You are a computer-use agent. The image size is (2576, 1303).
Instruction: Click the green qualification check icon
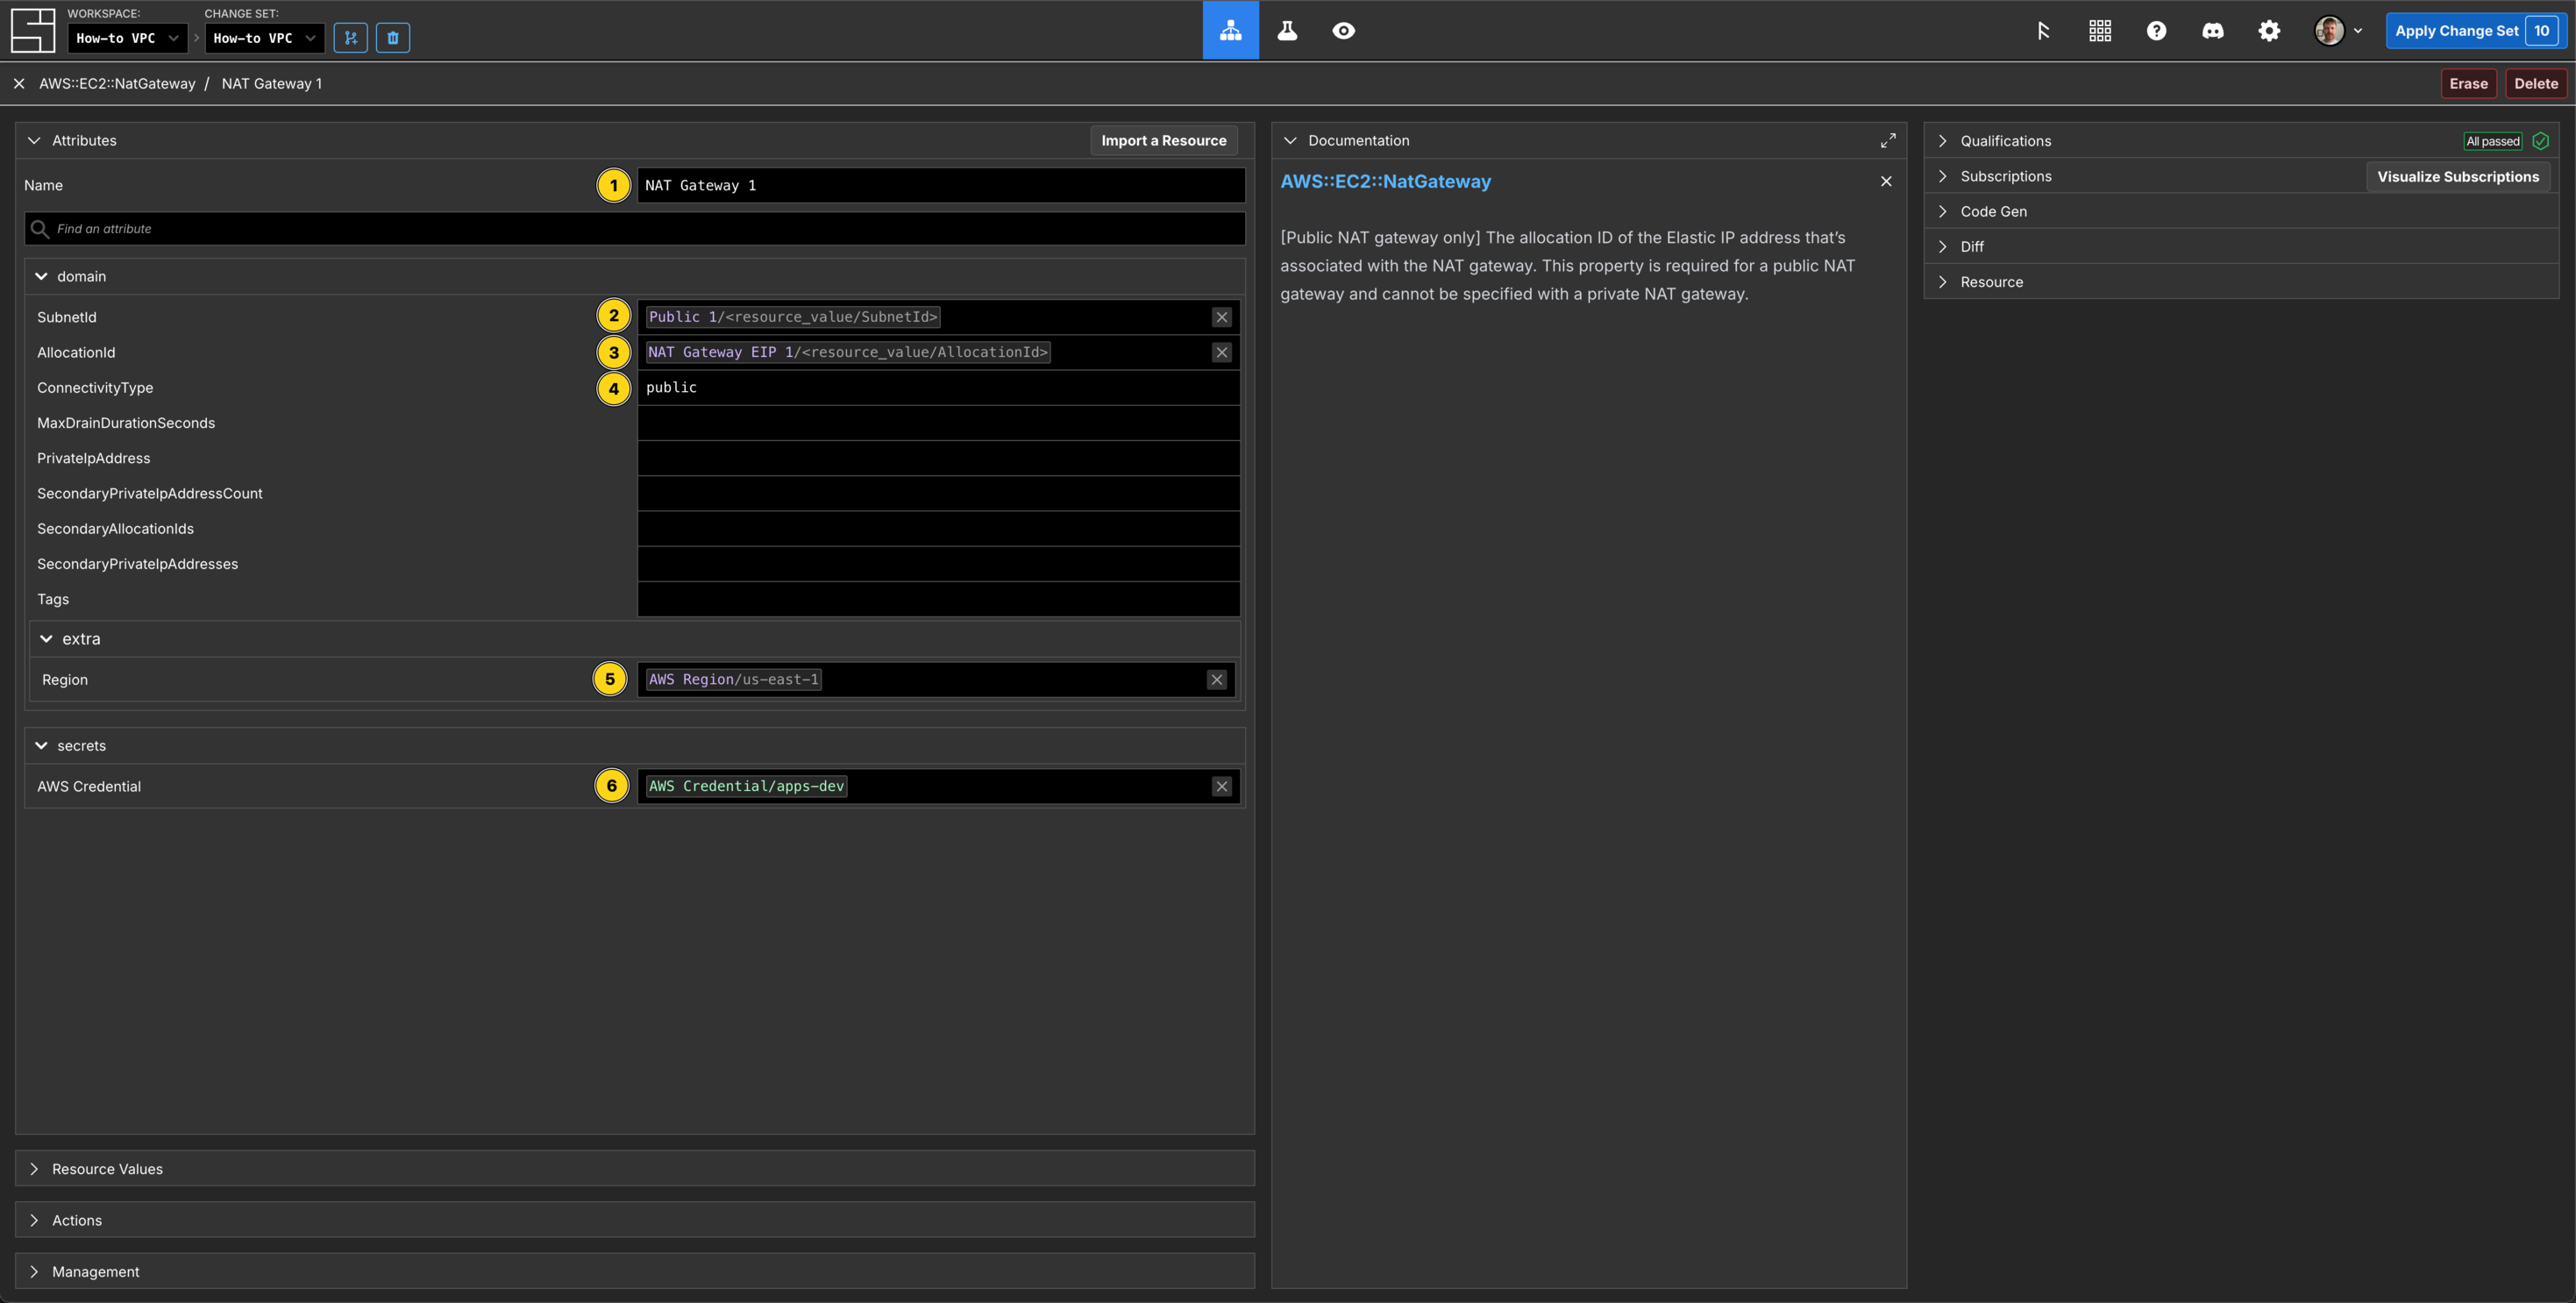coord(2540,141)
